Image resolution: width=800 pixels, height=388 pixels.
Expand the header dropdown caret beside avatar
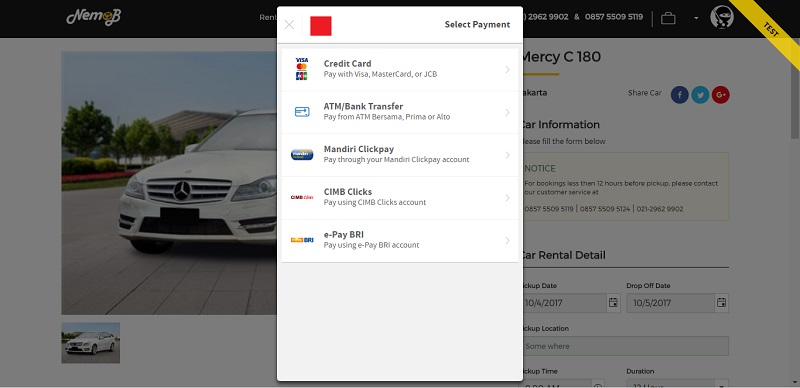tap(696, 18)
